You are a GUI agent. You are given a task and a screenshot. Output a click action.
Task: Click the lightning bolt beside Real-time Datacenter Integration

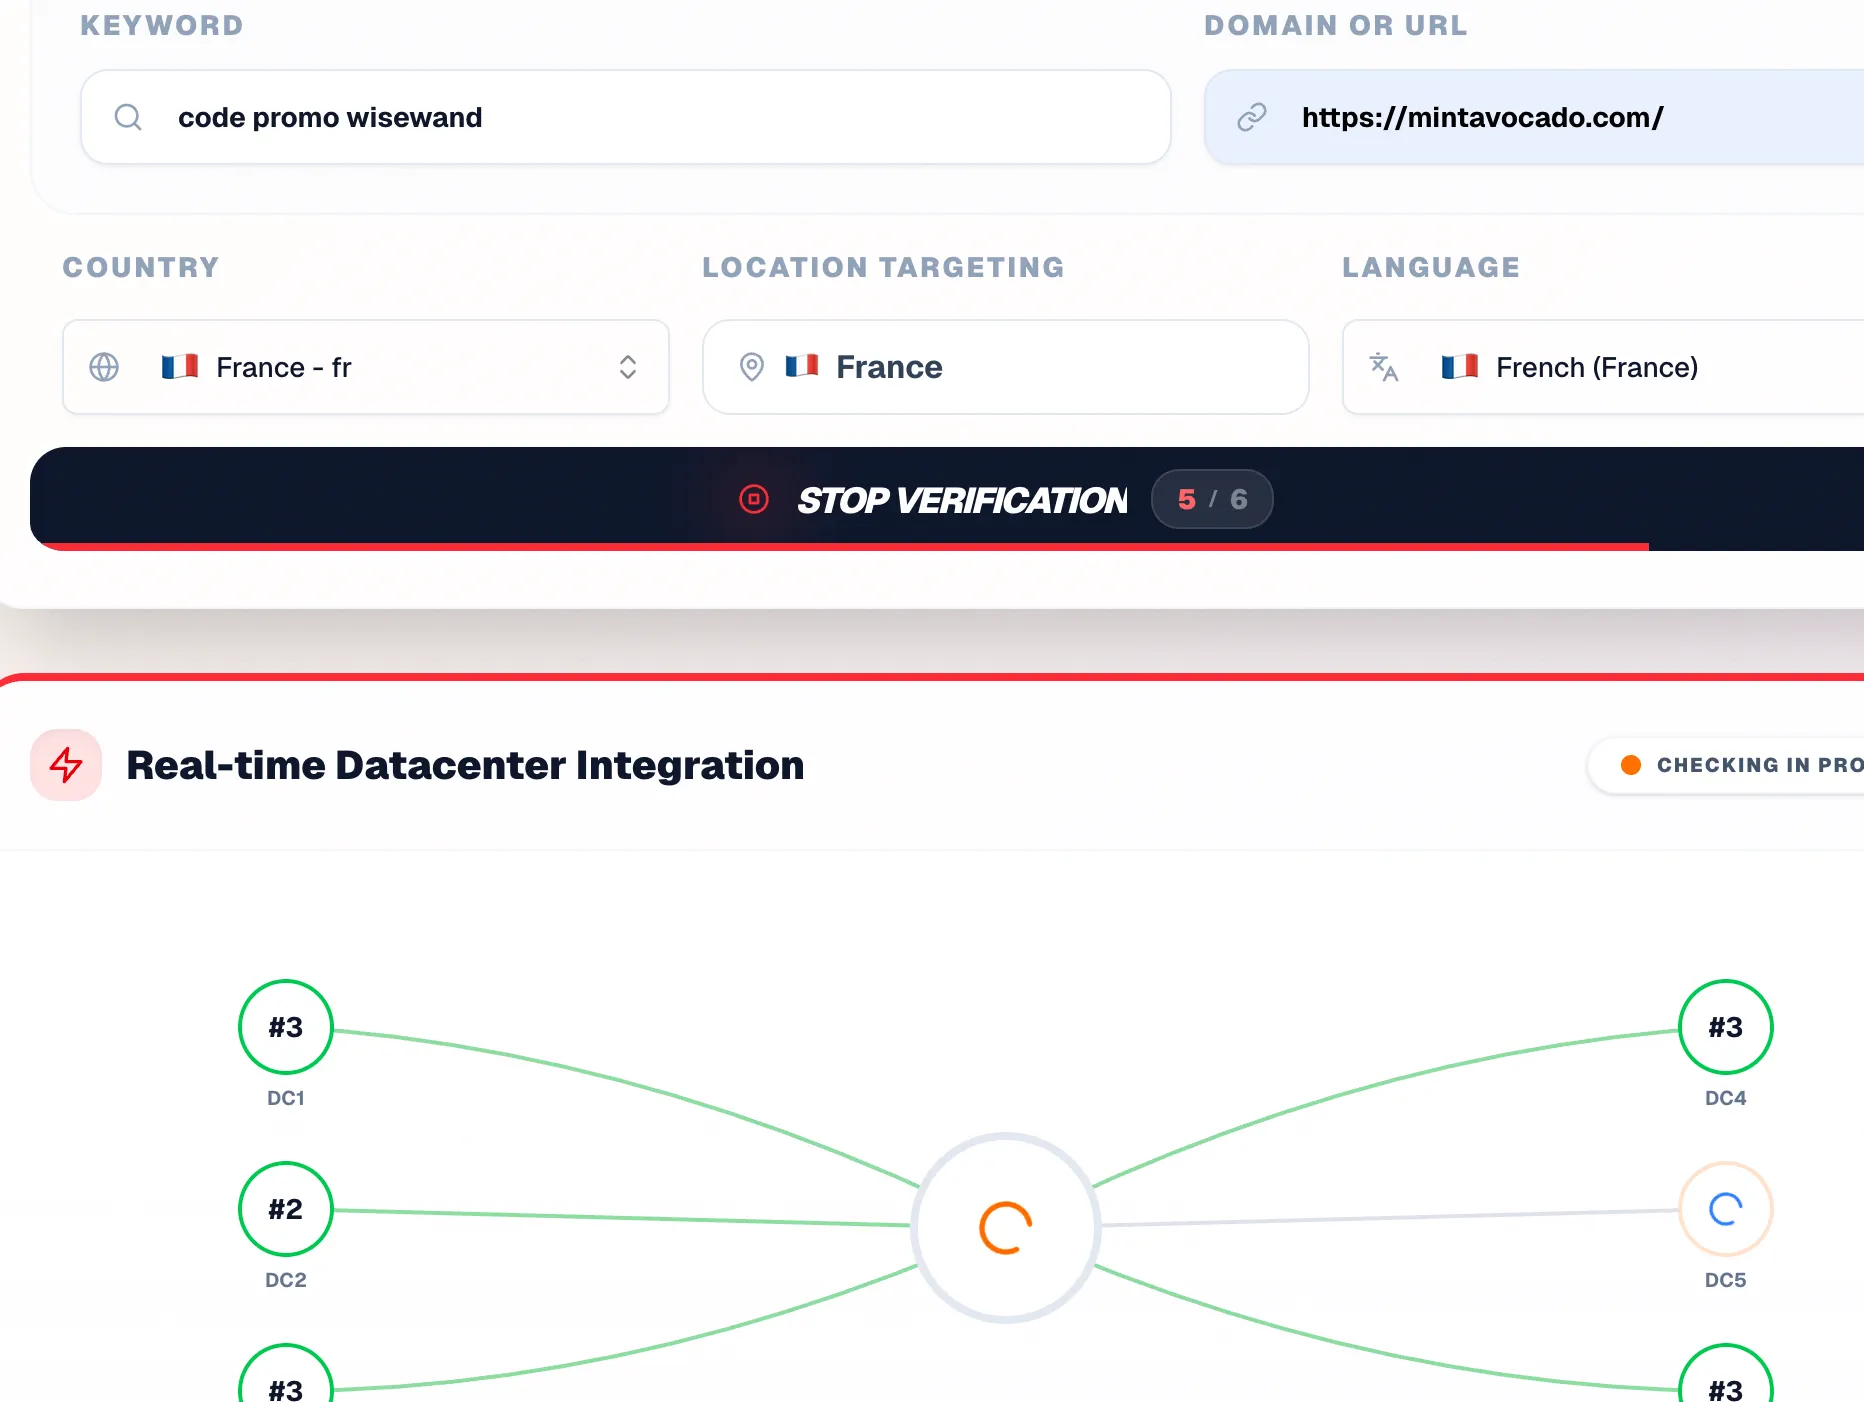pyautogui.click(x=66, y=765)
